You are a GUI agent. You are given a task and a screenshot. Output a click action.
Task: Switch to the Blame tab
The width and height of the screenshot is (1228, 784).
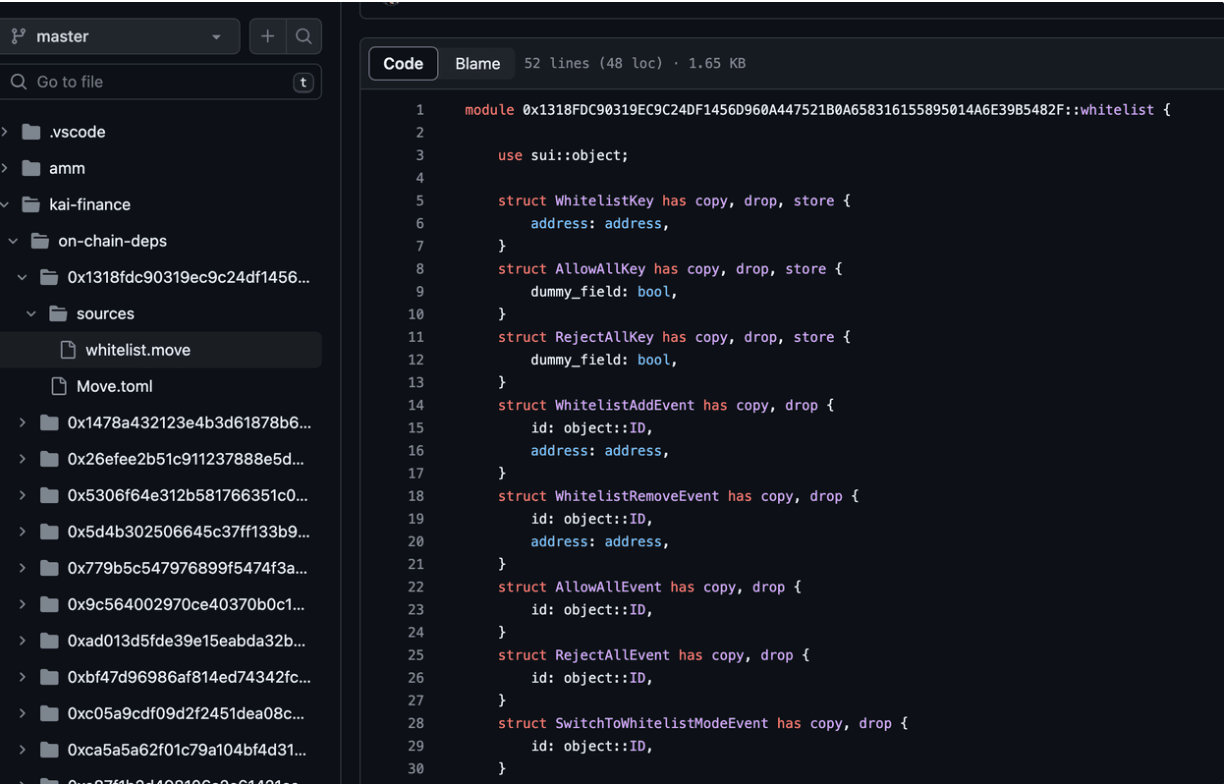[477, 64]
